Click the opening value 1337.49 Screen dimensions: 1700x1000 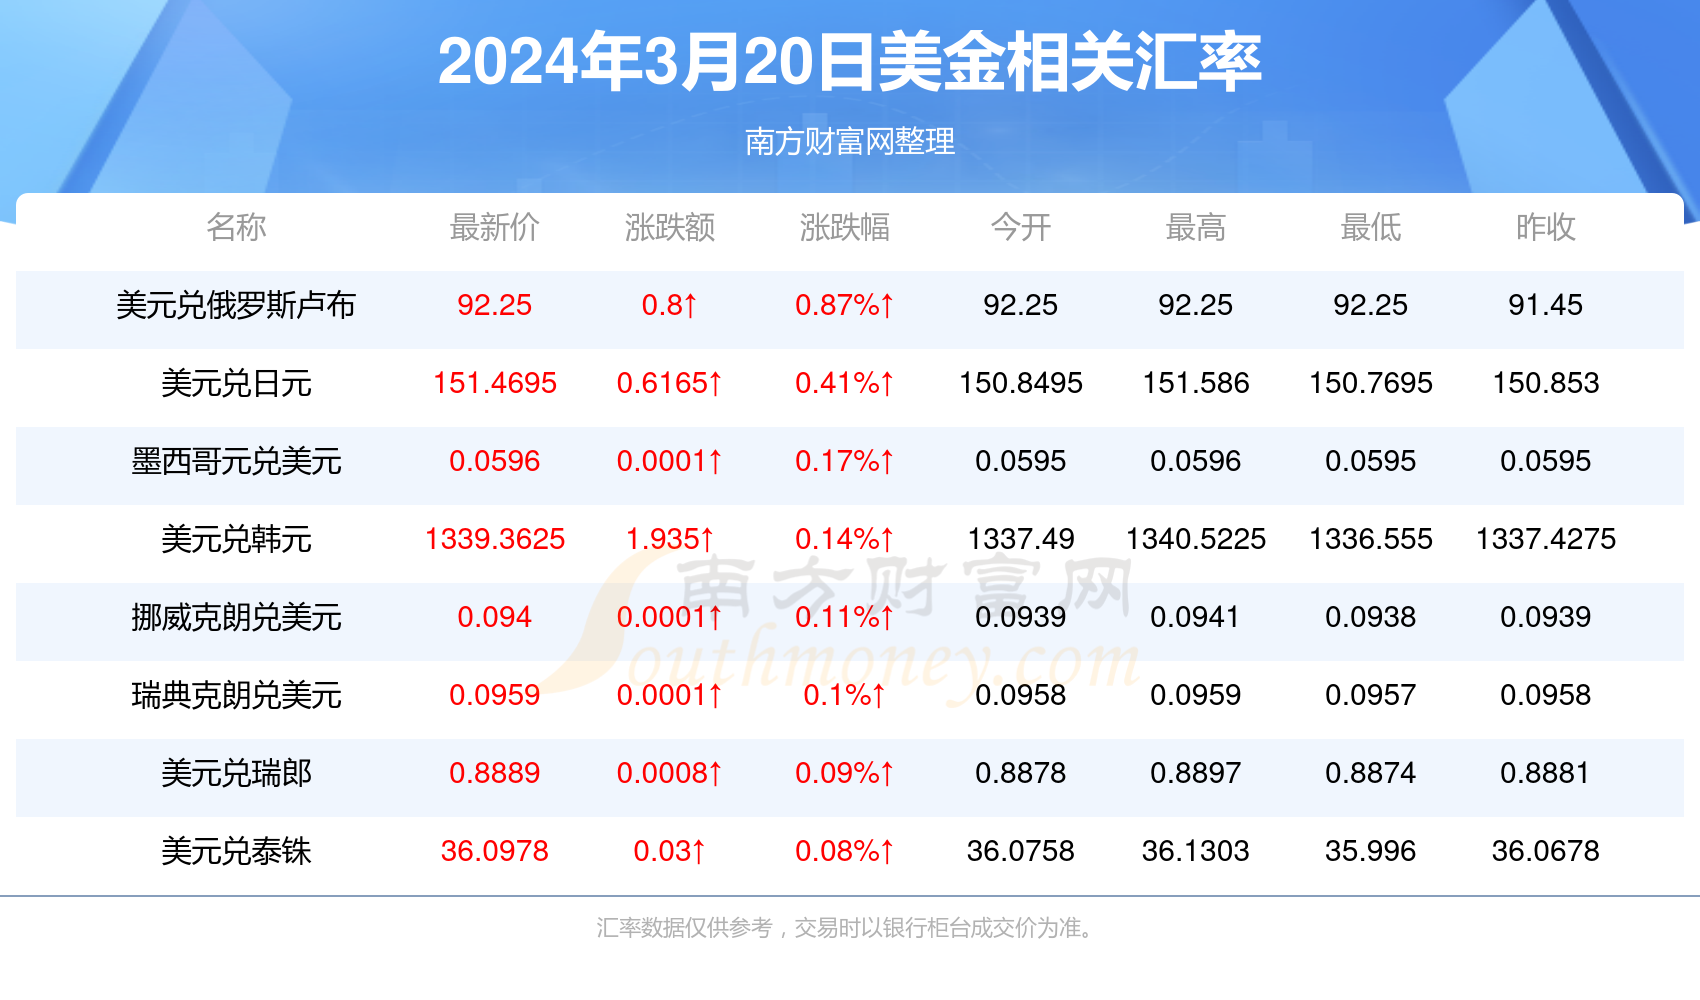[x=1020, y=539]
